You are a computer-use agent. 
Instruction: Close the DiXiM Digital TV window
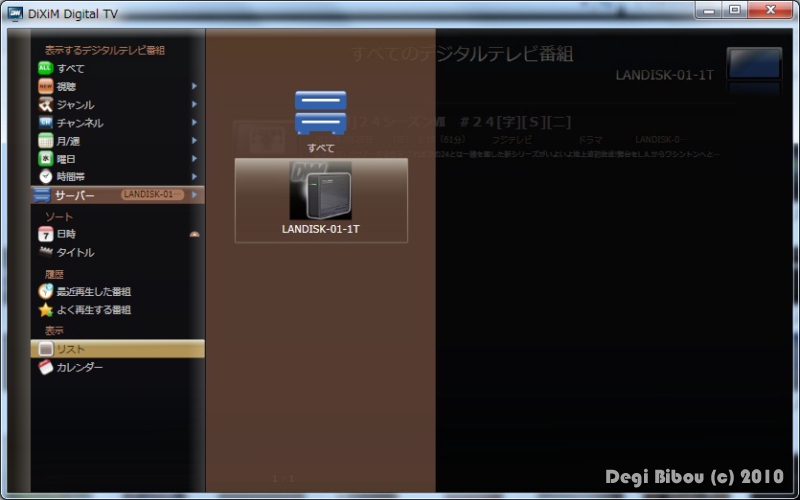(770, 10)
